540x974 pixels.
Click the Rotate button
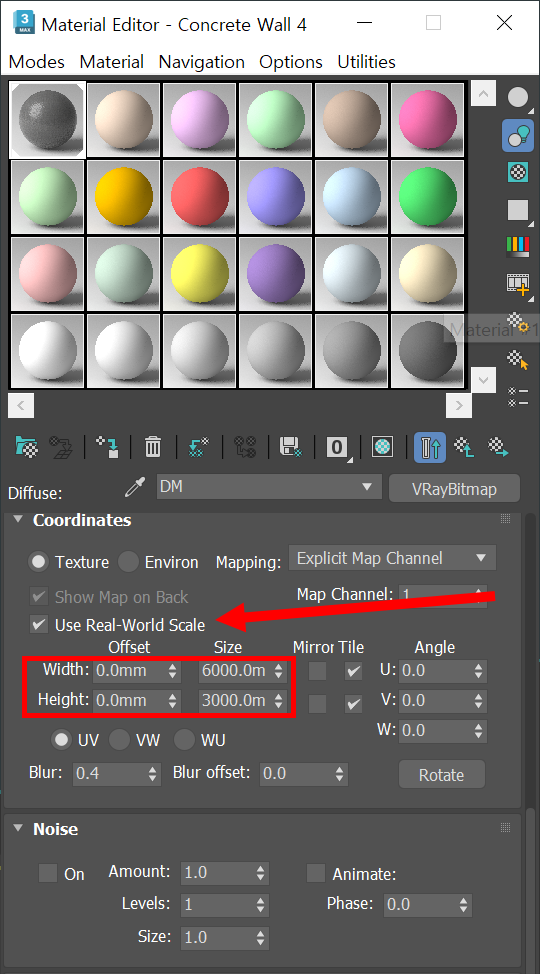[x=442, y=775]
